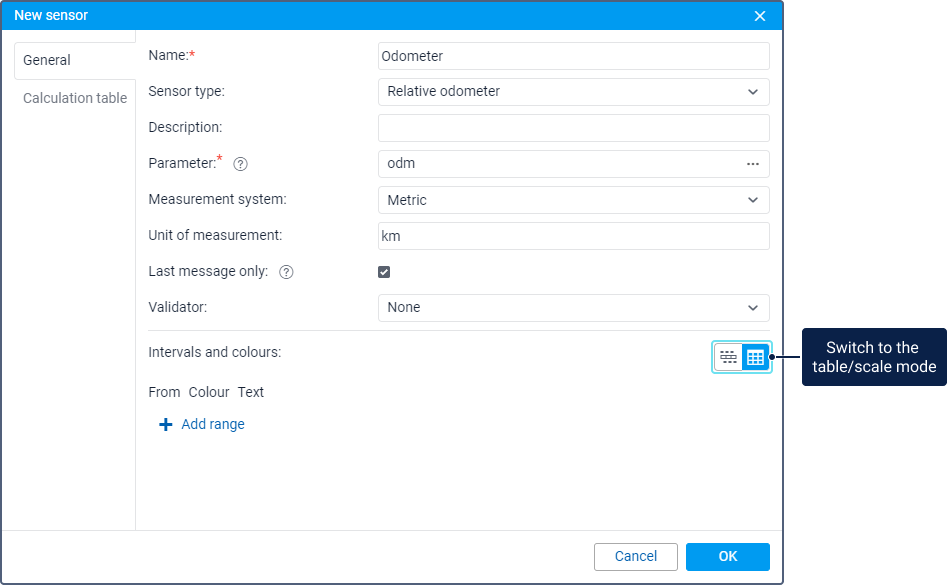Screen dimensions: 949x585
Task: Open parameter options three-dot icon
Action: pos(752,164)
